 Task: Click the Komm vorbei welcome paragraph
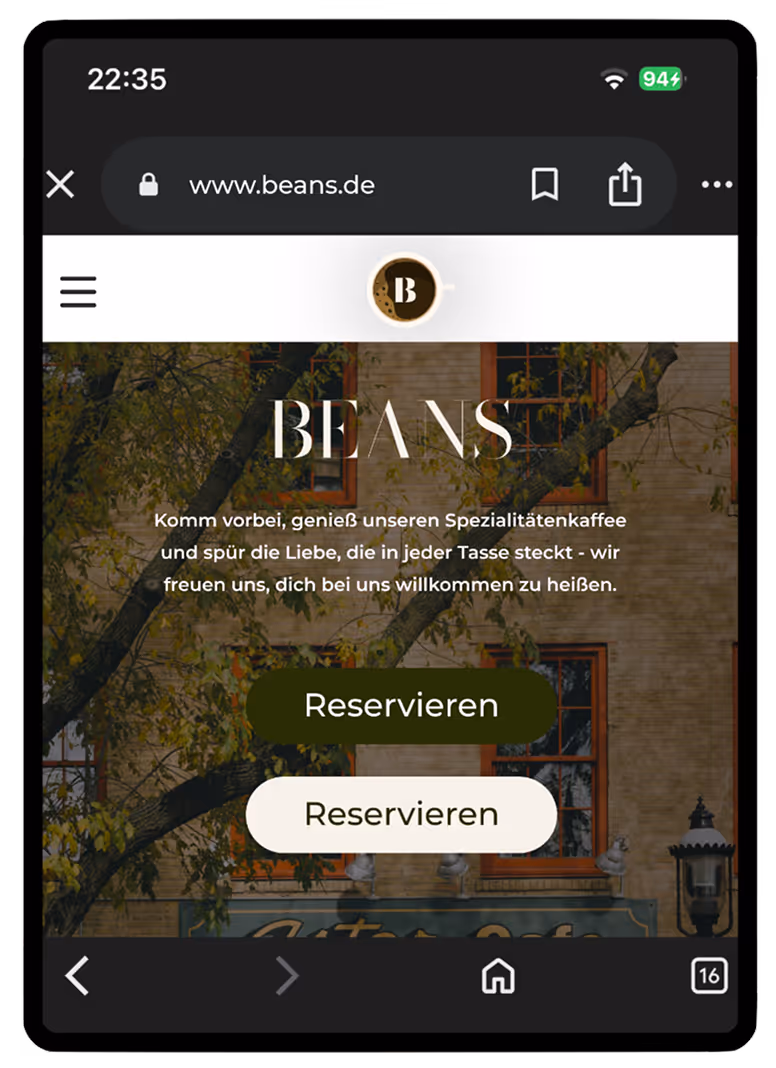(390, 552)
